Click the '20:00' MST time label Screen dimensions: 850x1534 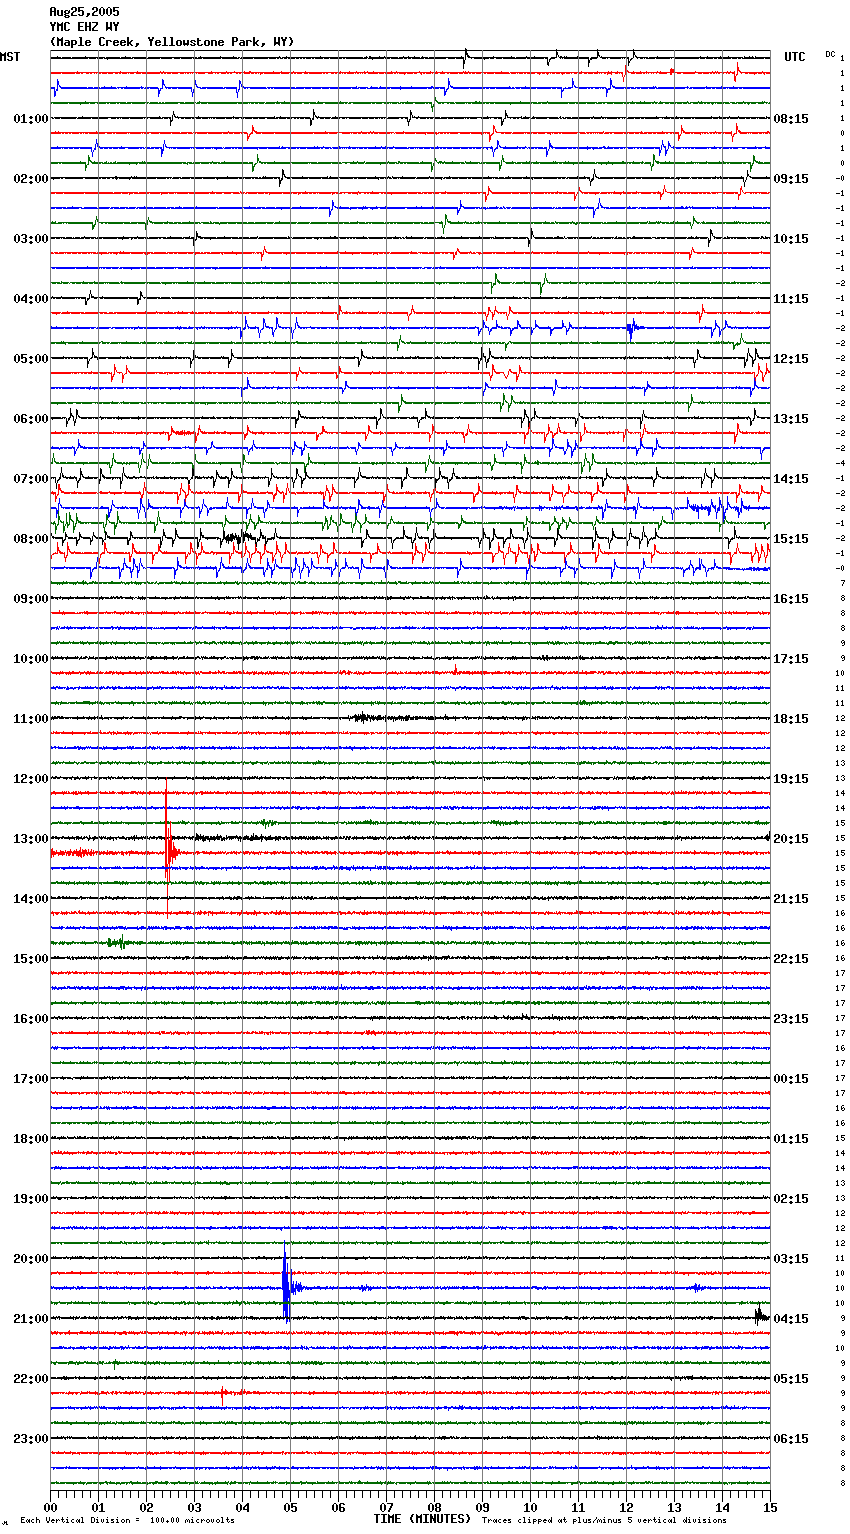31,1259
